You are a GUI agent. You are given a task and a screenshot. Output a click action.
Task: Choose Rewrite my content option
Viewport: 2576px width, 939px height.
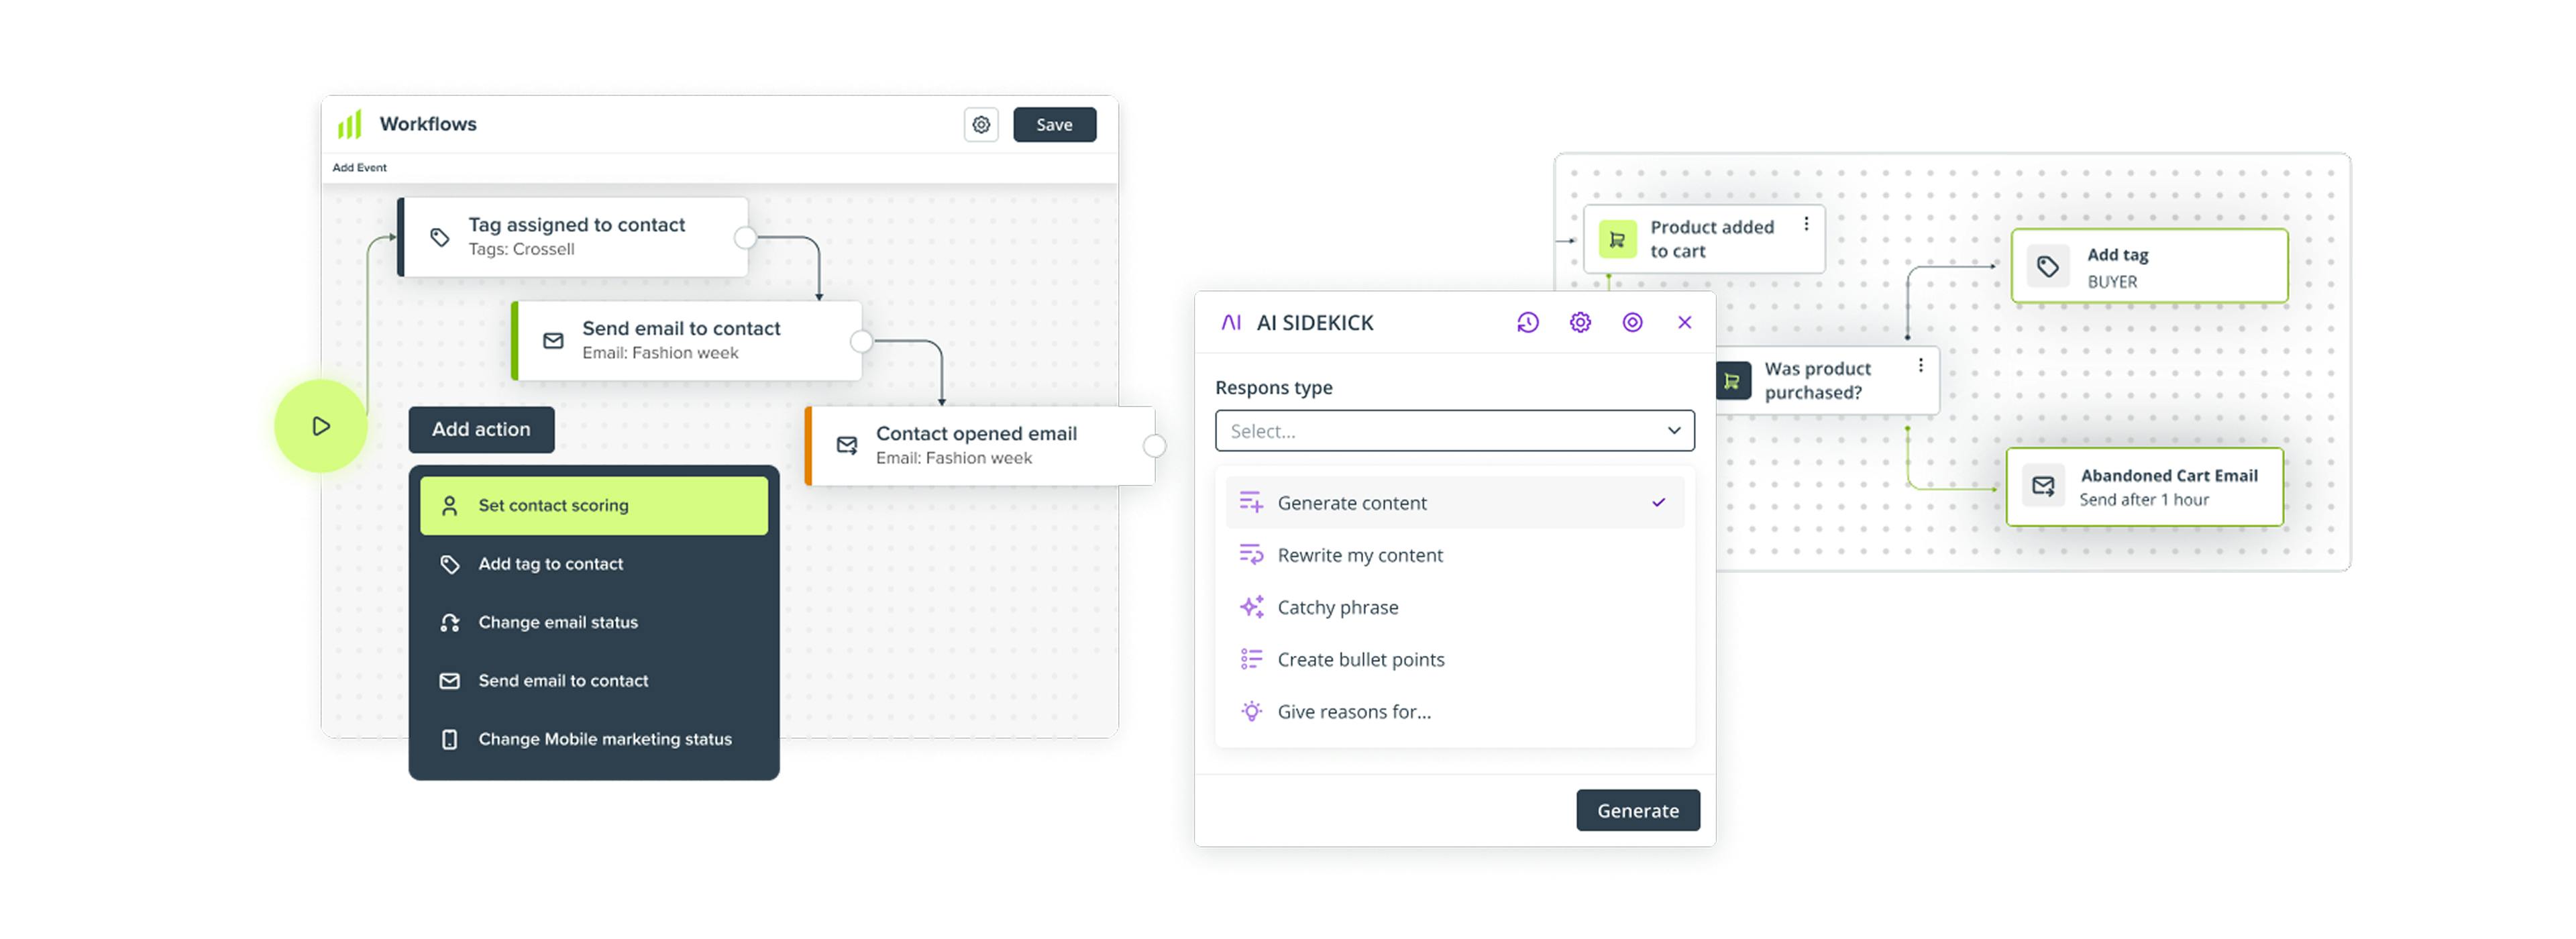tap(1359, 555)
